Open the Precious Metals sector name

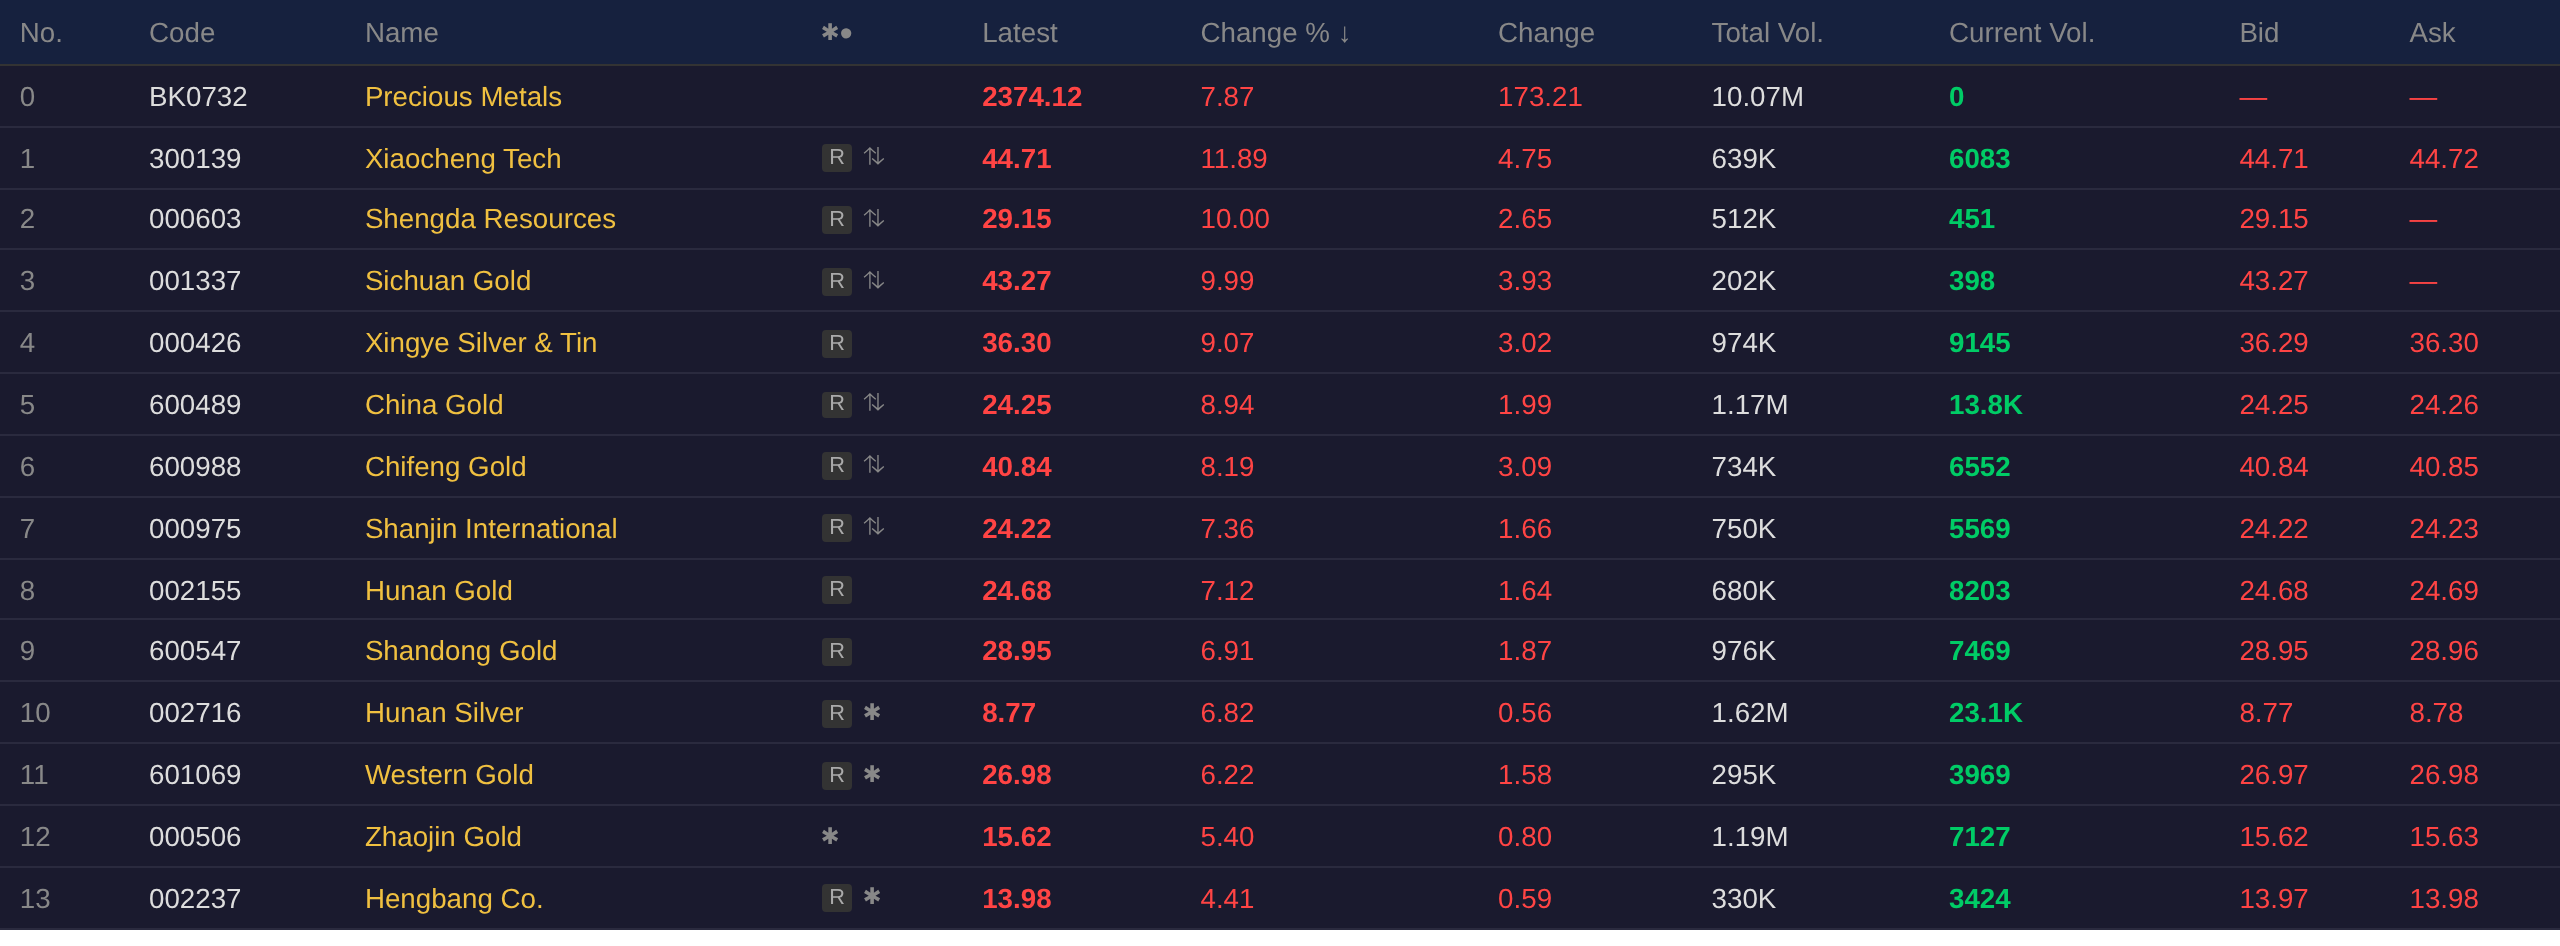[x=463, y=97]
